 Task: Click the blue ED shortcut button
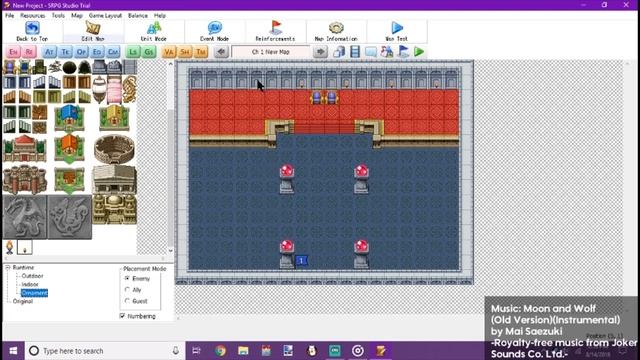tap(97, 52)
